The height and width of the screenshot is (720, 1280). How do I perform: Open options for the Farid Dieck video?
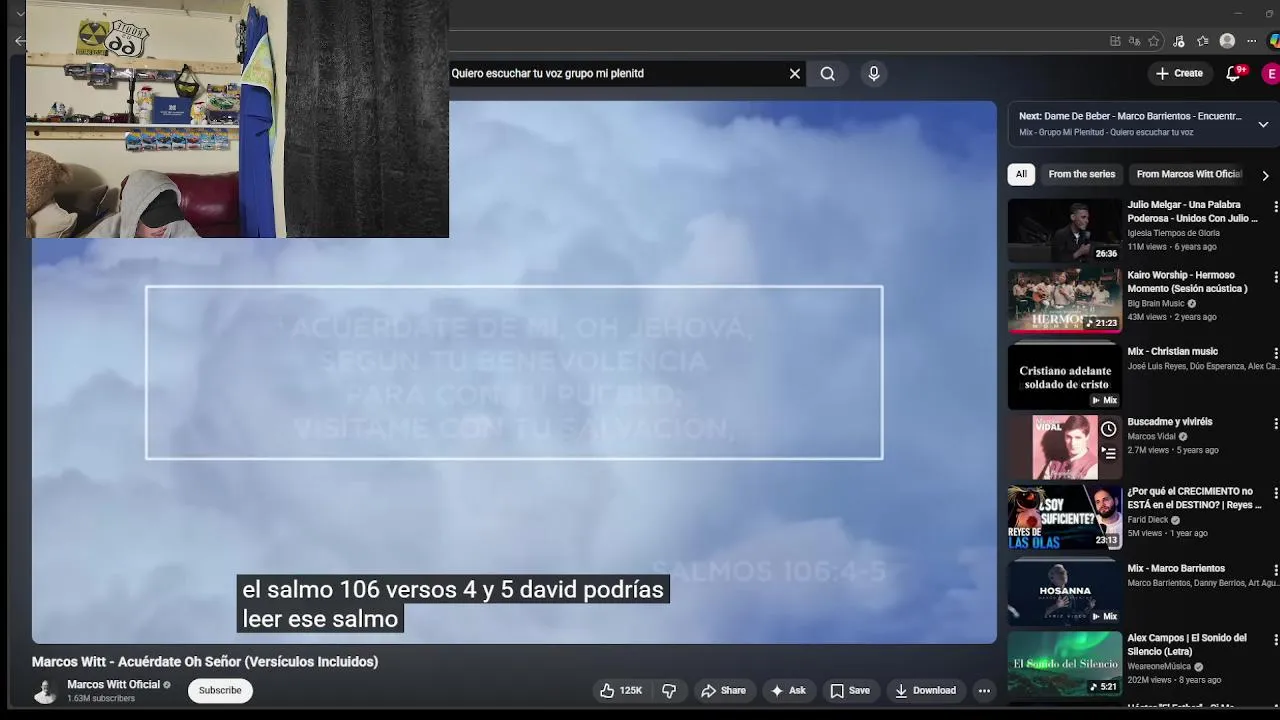coord(1275,493)
